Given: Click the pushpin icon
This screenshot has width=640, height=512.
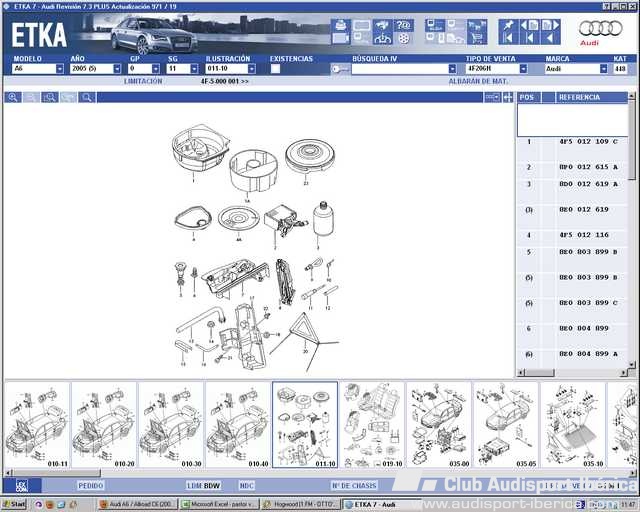Looking at the screenshot, I should [509, 25].
